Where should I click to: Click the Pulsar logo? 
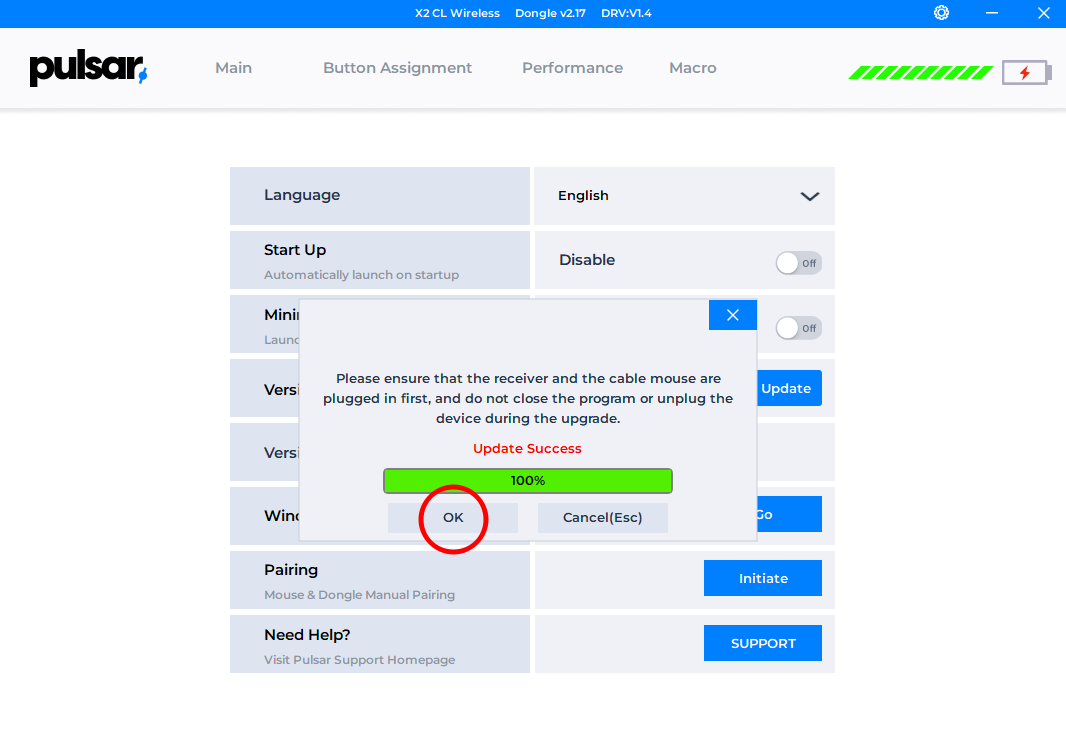pyautogui.click(x=88, y=67)
